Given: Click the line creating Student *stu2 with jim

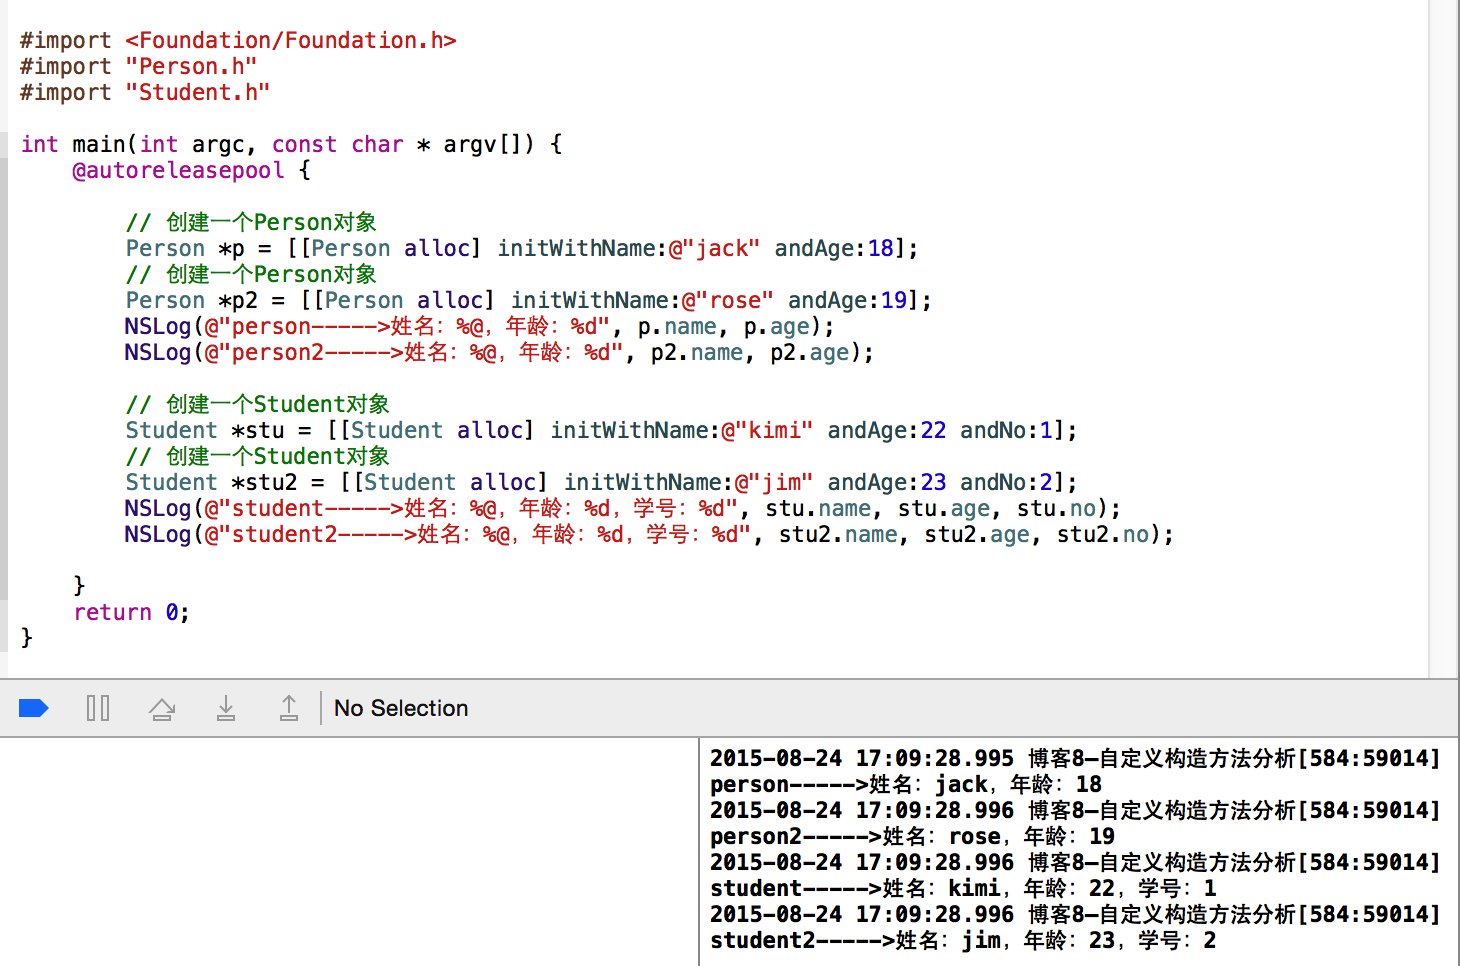Looking at the screenshot, I should click(x=601, y=482).
